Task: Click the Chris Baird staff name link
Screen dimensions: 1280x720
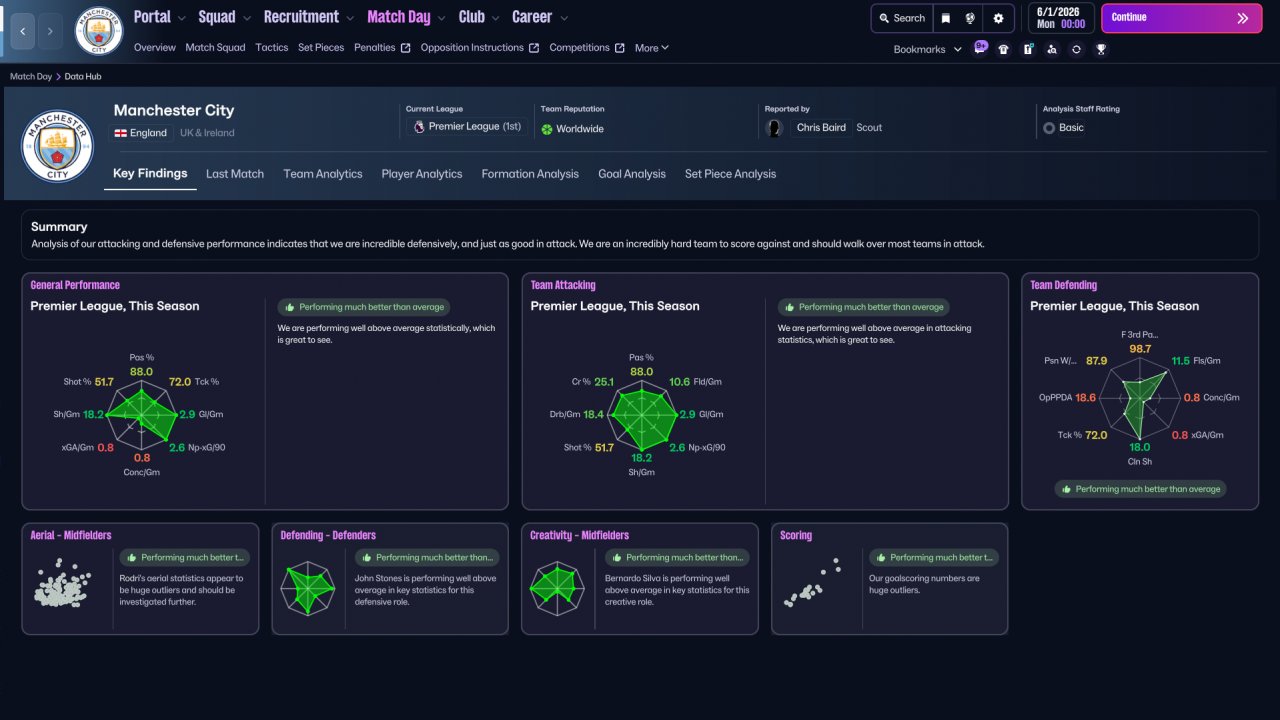Action: 821,128
